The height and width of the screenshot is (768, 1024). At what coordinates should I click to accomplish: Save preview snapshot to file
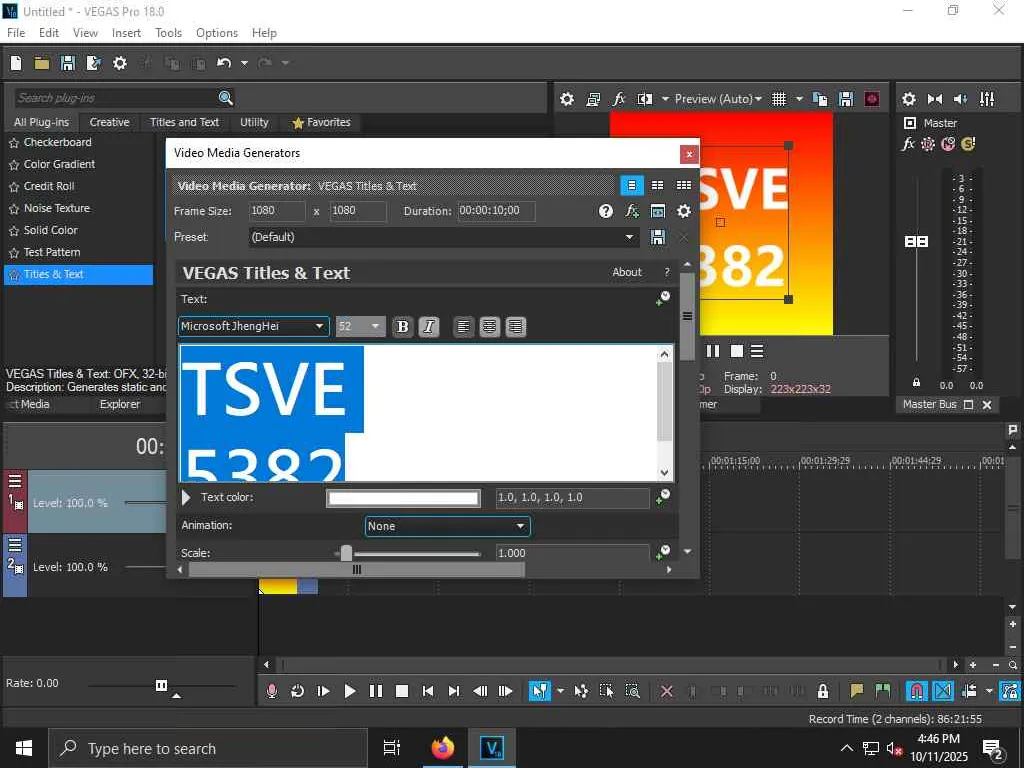click(x=846, y=99)
